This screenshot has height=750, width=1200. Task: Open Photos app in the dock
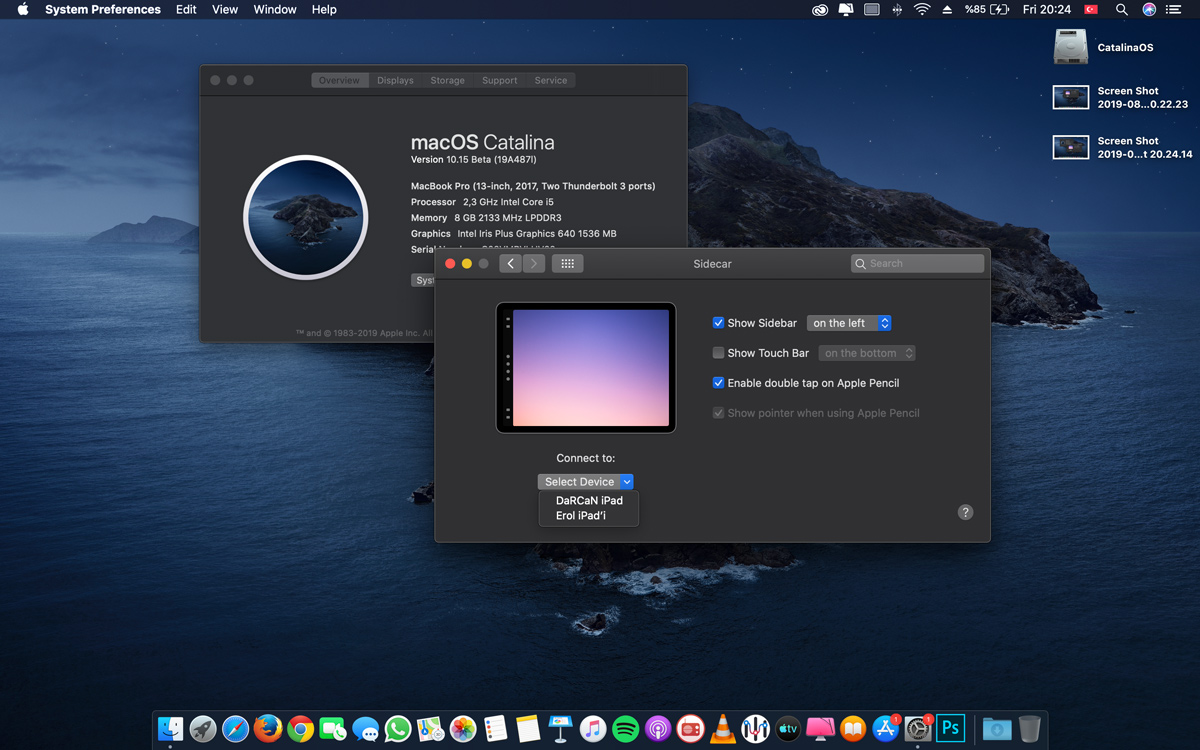tap(462, 729)
